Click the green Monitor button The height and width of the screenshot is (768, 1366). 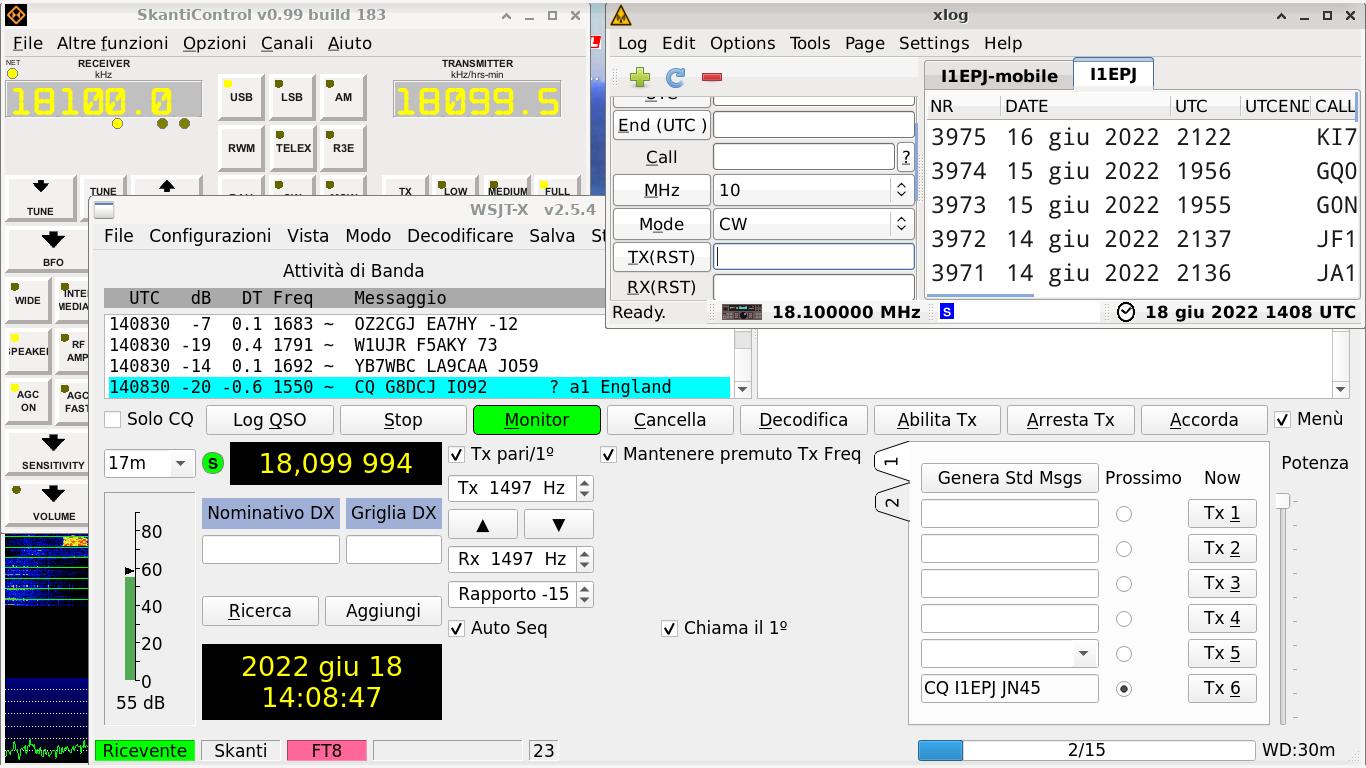click(537, 420)
